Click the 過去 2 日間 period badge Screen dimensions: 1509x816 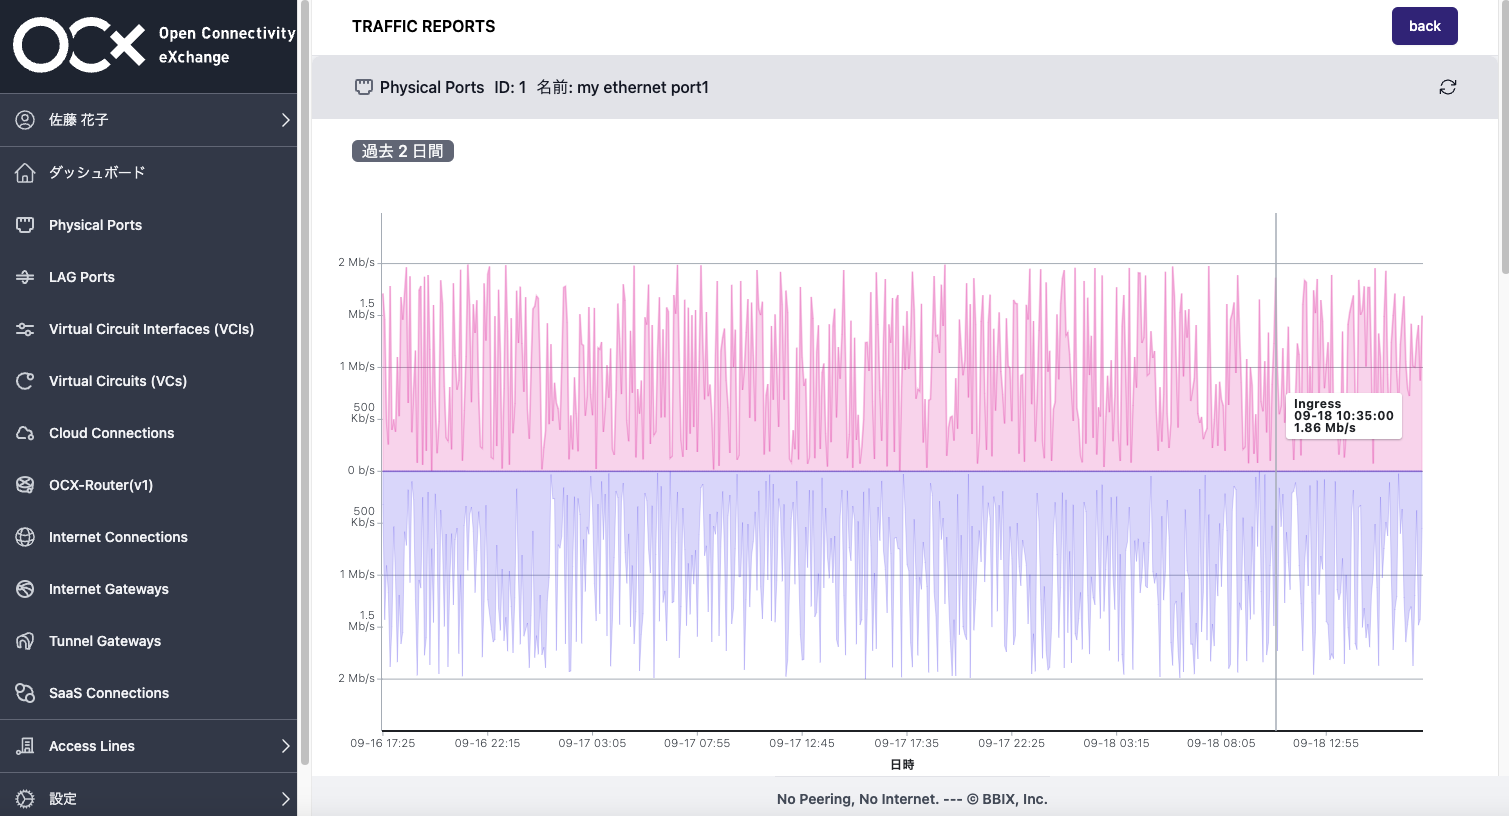pyautogui.click(x=403, y=151)
